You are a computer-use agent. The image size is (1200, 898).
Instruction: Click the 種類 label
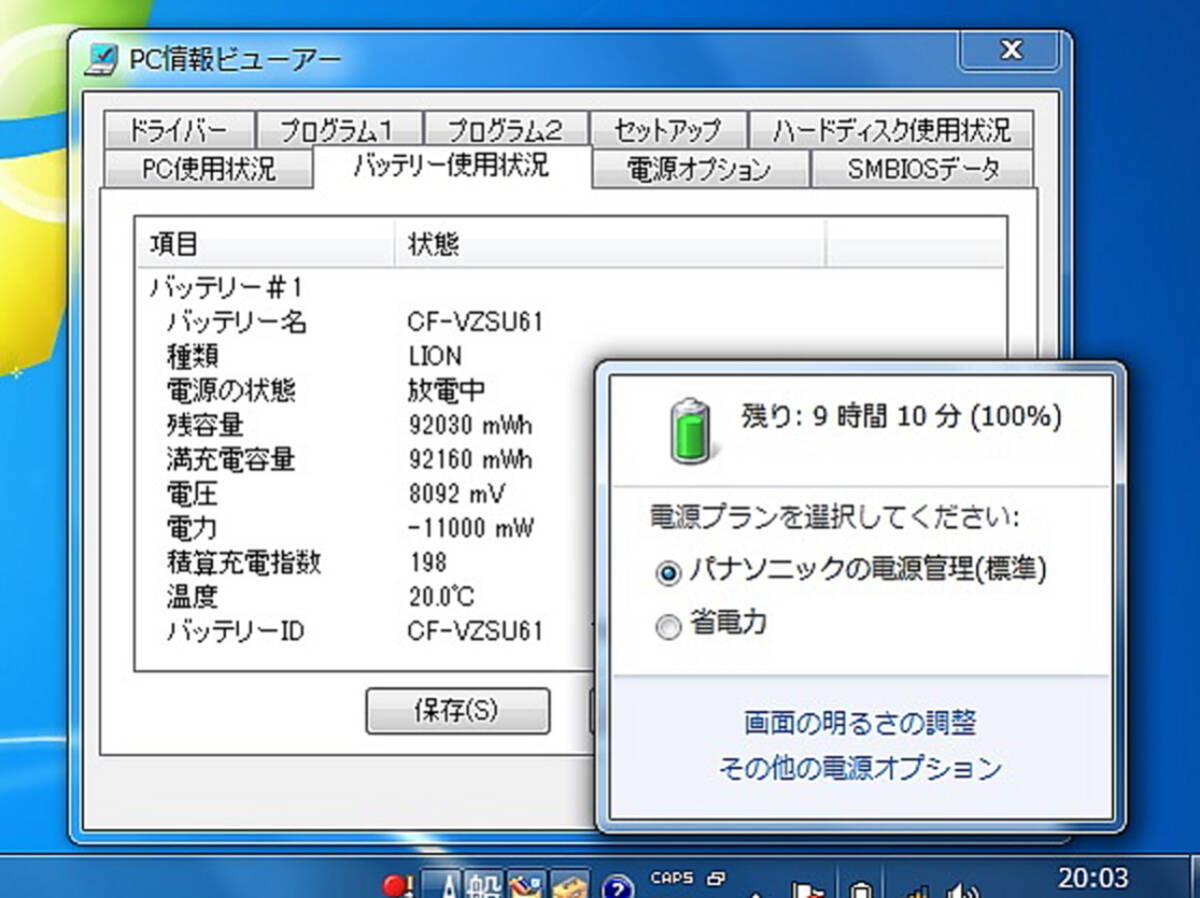coord(192,356)
